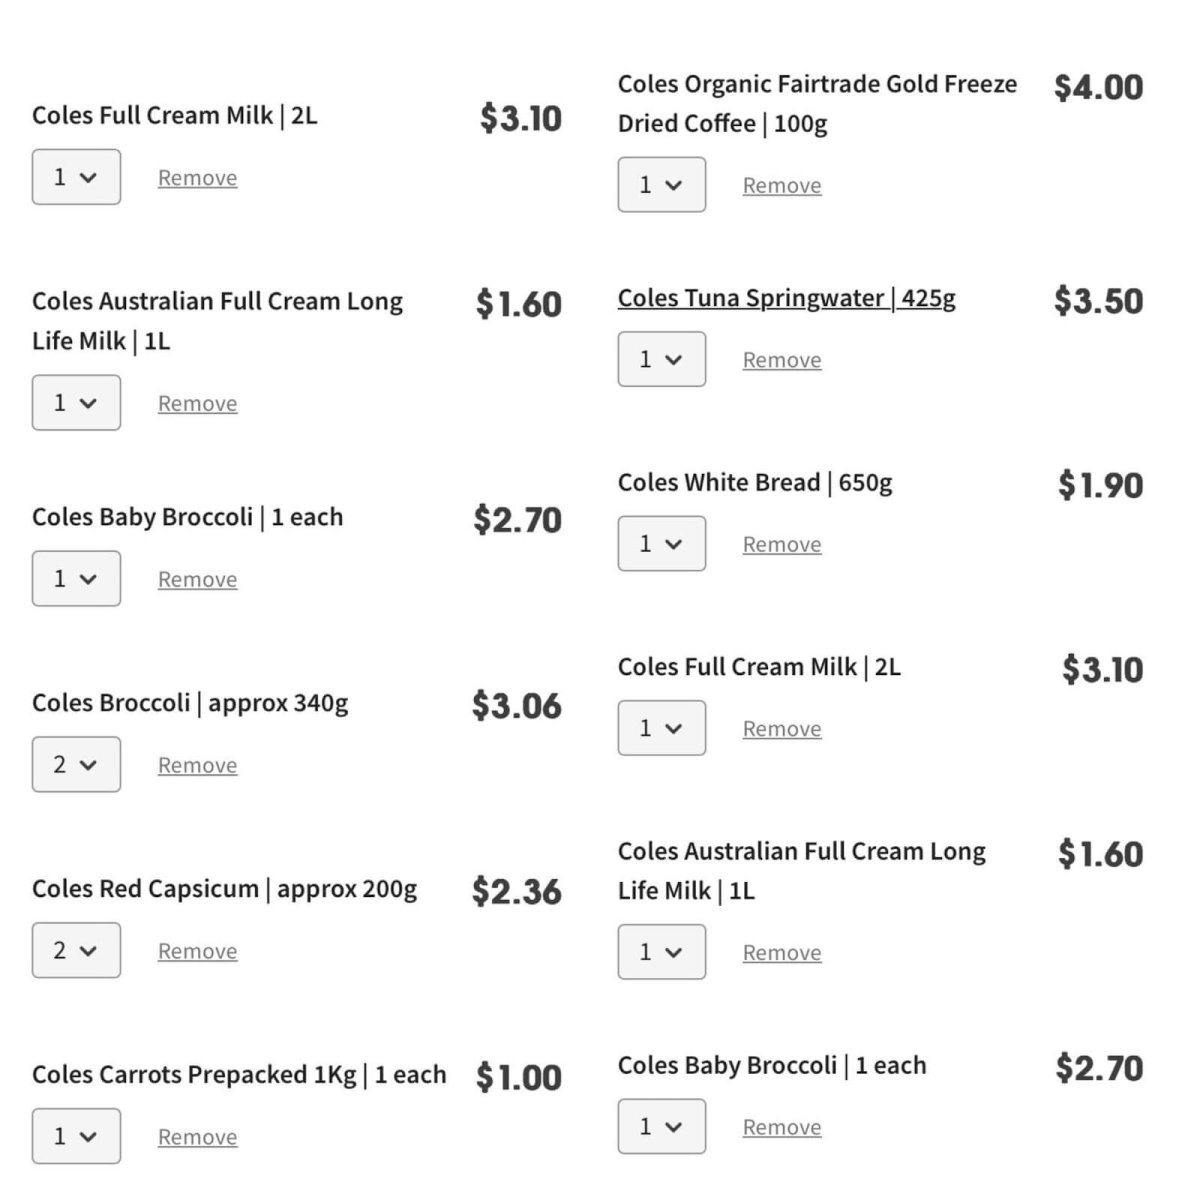The width and height of the screenshot is (1200, 1200).
Task: Expand quantity selector for Coles Red Capsicum
Action: (76, 950)
